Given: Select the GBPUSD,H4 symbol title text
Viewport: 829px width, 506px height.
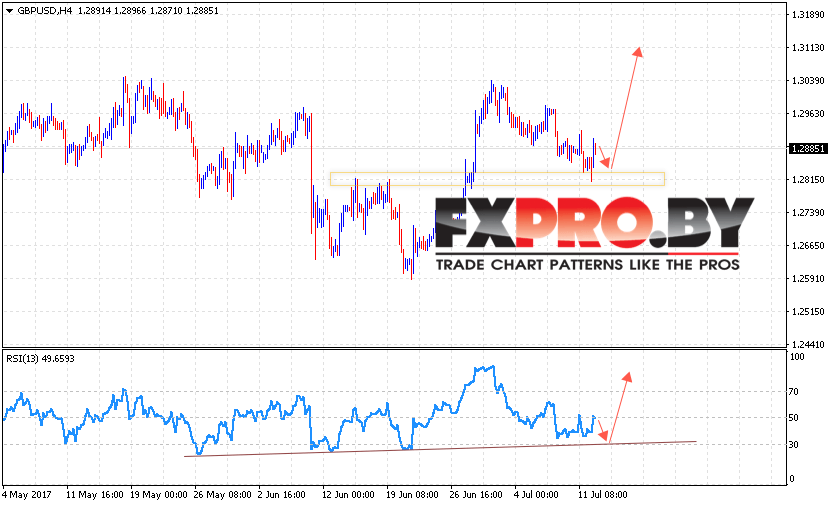Looking at the screenshot, I should (44, 11).
